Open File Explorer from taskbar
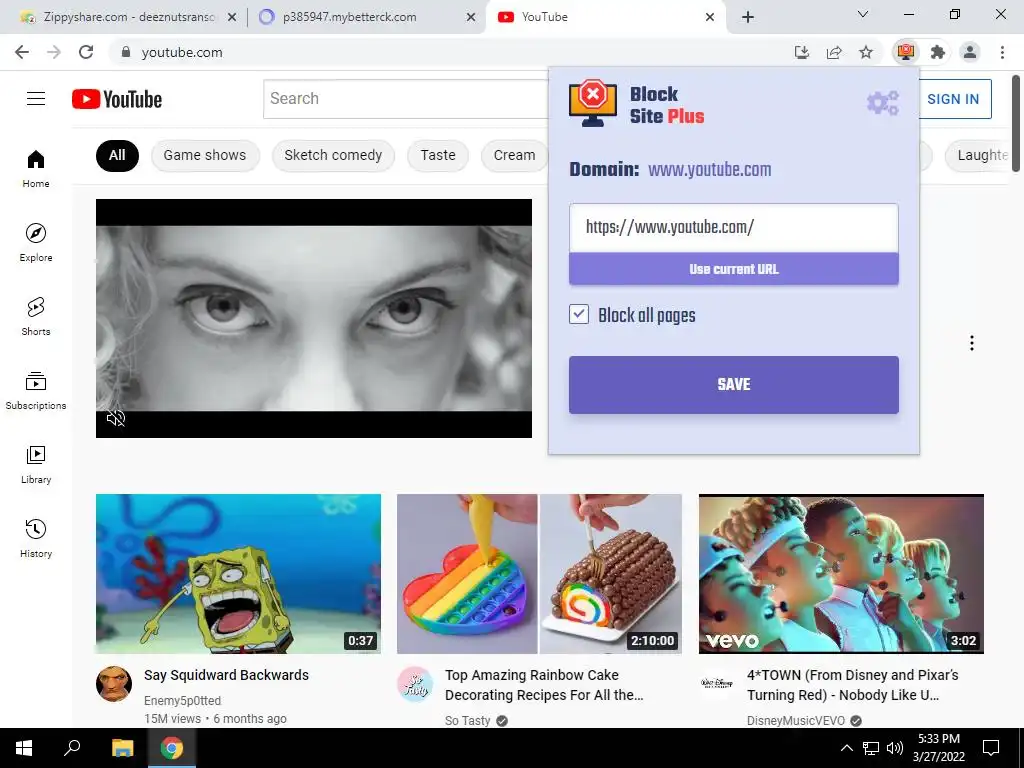The height and width of the screenshot is (768, 1024). click(122, 748)
